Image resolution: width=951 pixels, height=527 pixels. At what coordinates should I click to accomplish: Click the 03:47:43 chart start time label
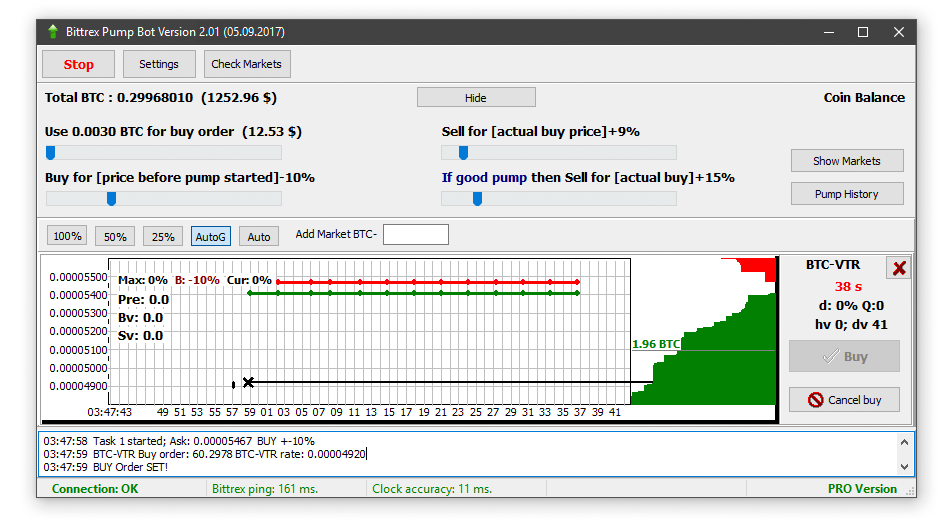(x=109, y=412)
